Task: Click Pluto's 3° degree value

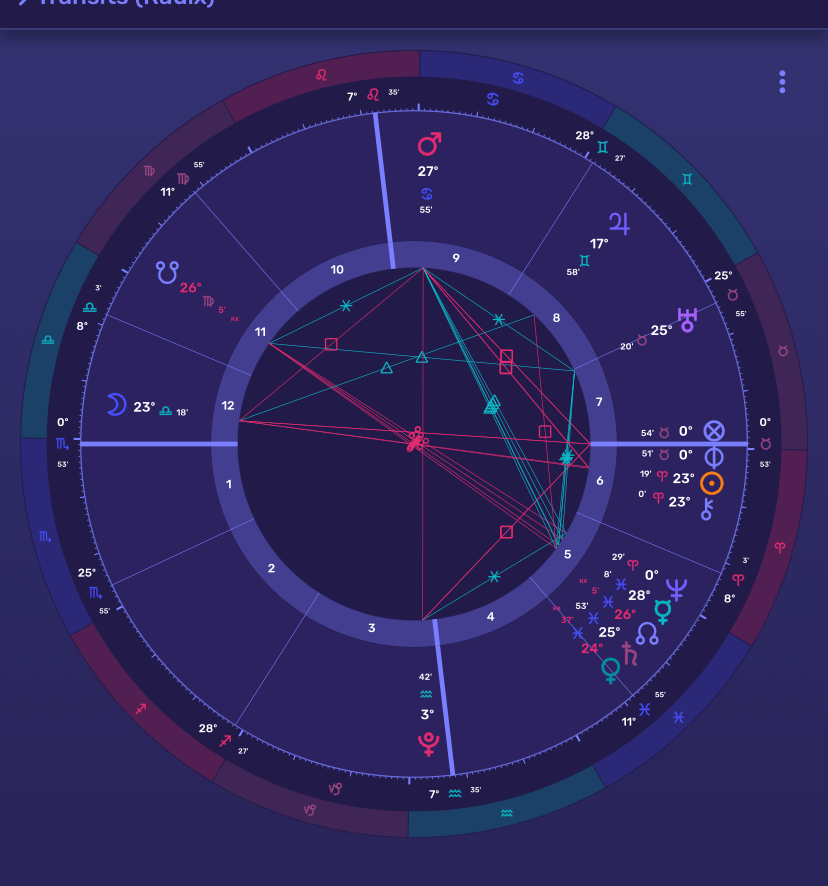Action: 427,714
